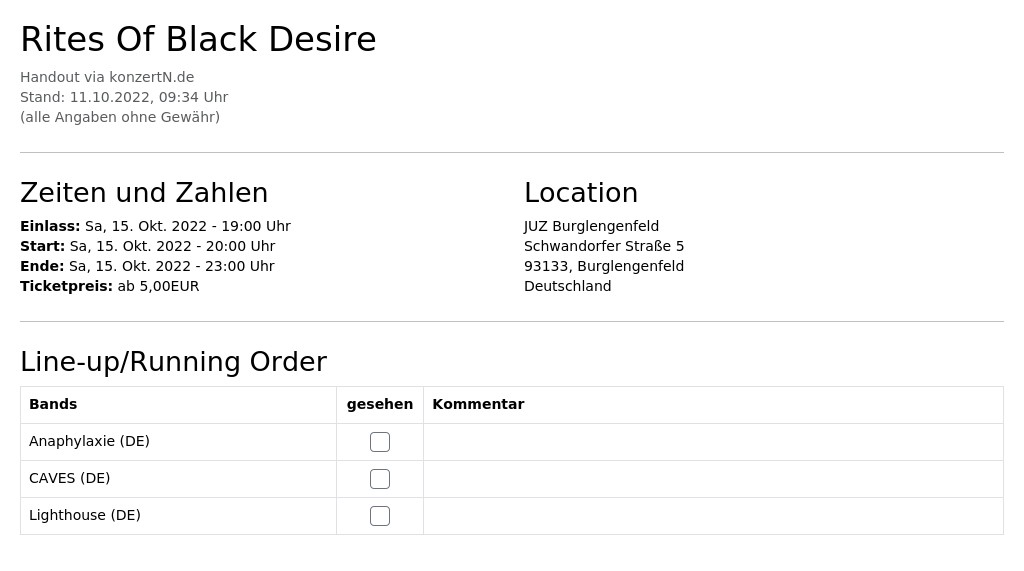Click the Lighthouse (DE) band name

(85, 515)
